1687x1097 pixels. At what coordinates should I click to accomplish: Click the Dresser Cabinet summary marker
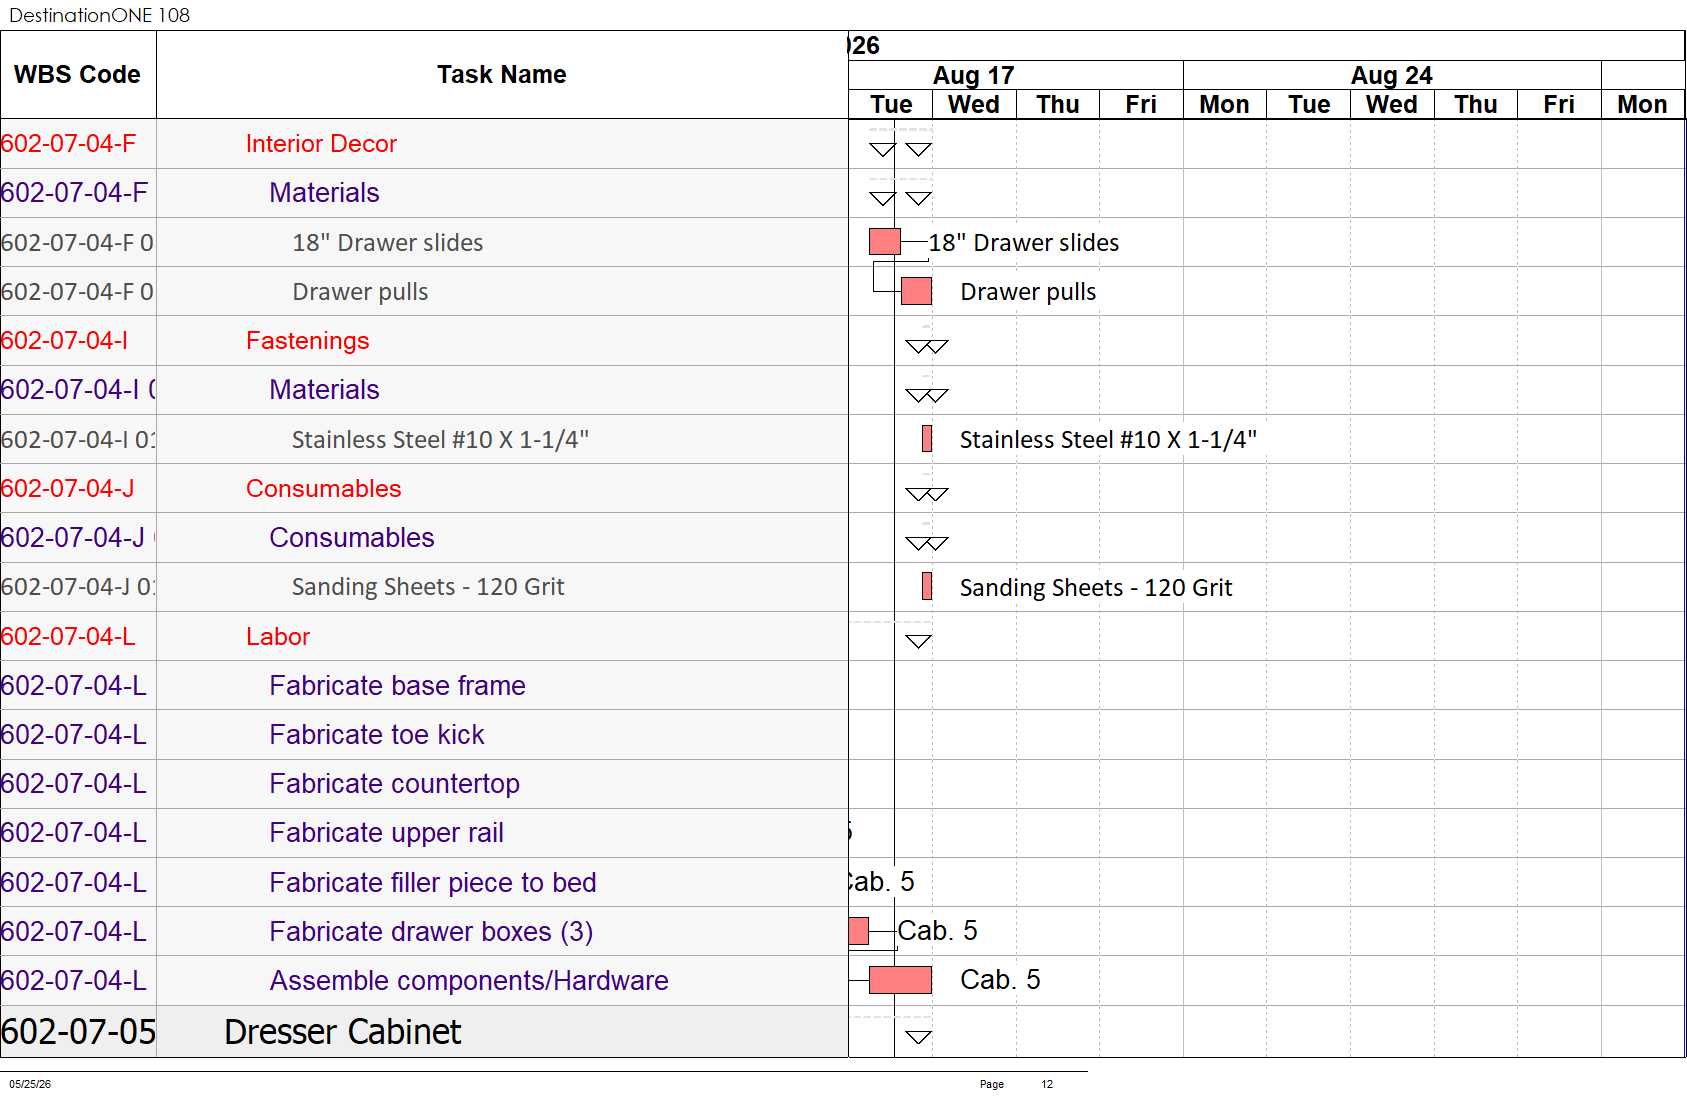918,1037
